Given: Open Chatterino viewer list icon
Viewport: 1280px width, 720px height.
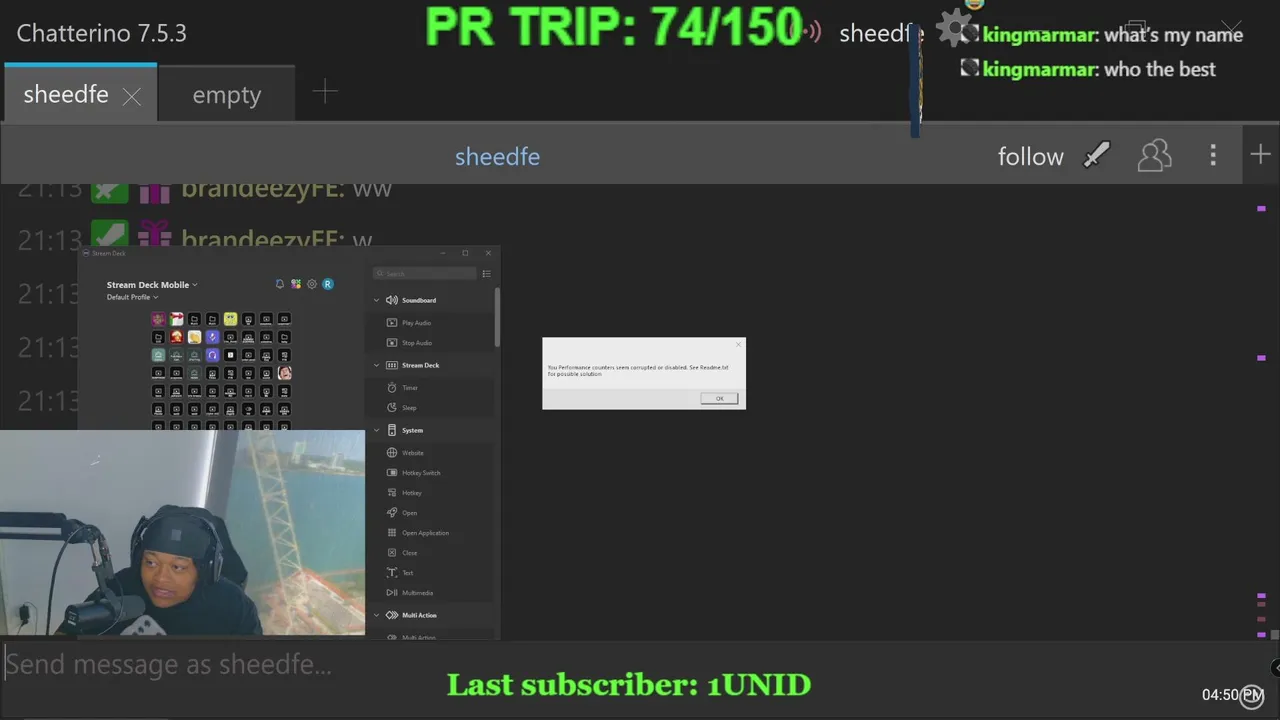Looking at the screenshot, I should click(1154, 155).
